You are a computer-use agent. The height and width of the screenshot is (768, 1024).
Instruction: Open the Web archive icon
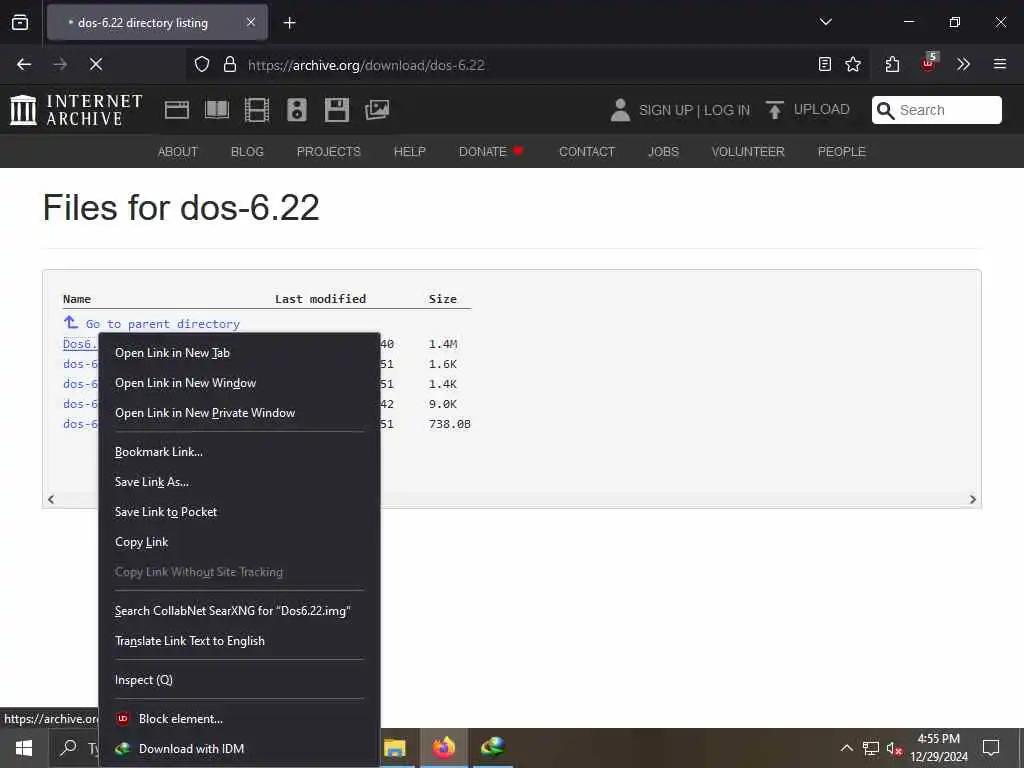click(x=176, y=110)
